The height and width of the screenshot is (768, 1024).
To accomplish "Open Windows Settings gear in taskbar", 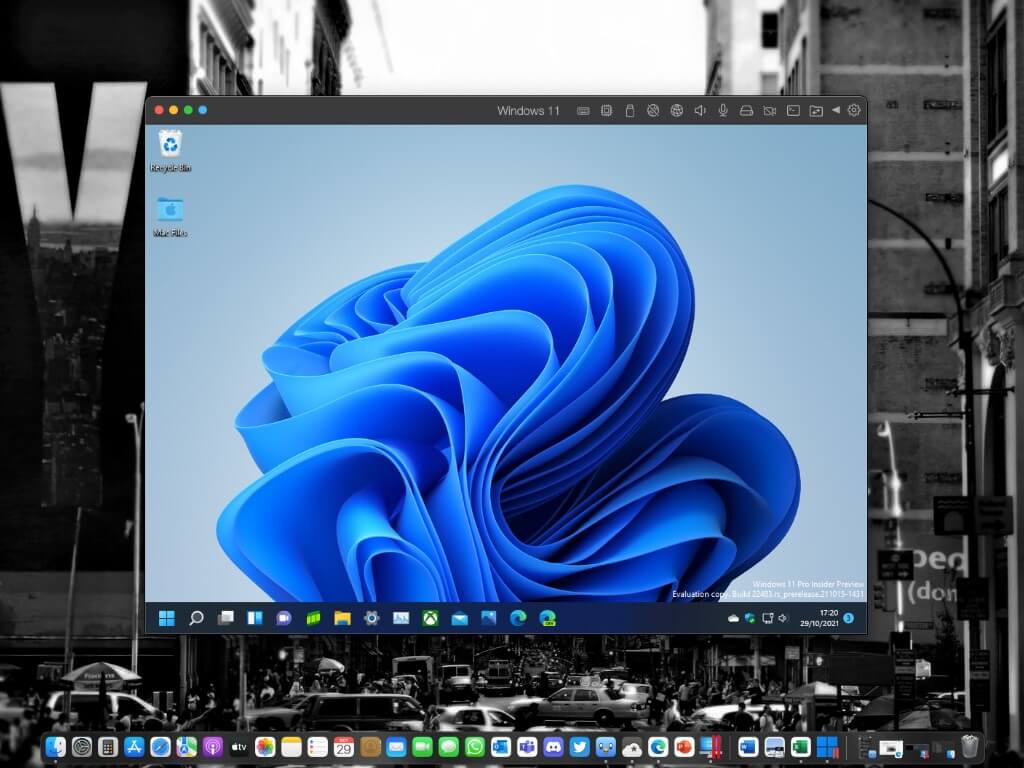I will pos(372,618).
